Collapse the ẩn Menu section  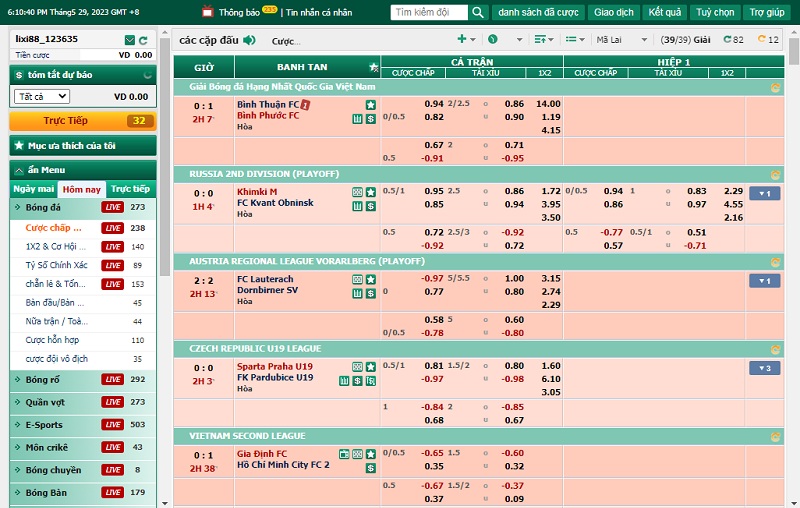click(x=83, y=170)
